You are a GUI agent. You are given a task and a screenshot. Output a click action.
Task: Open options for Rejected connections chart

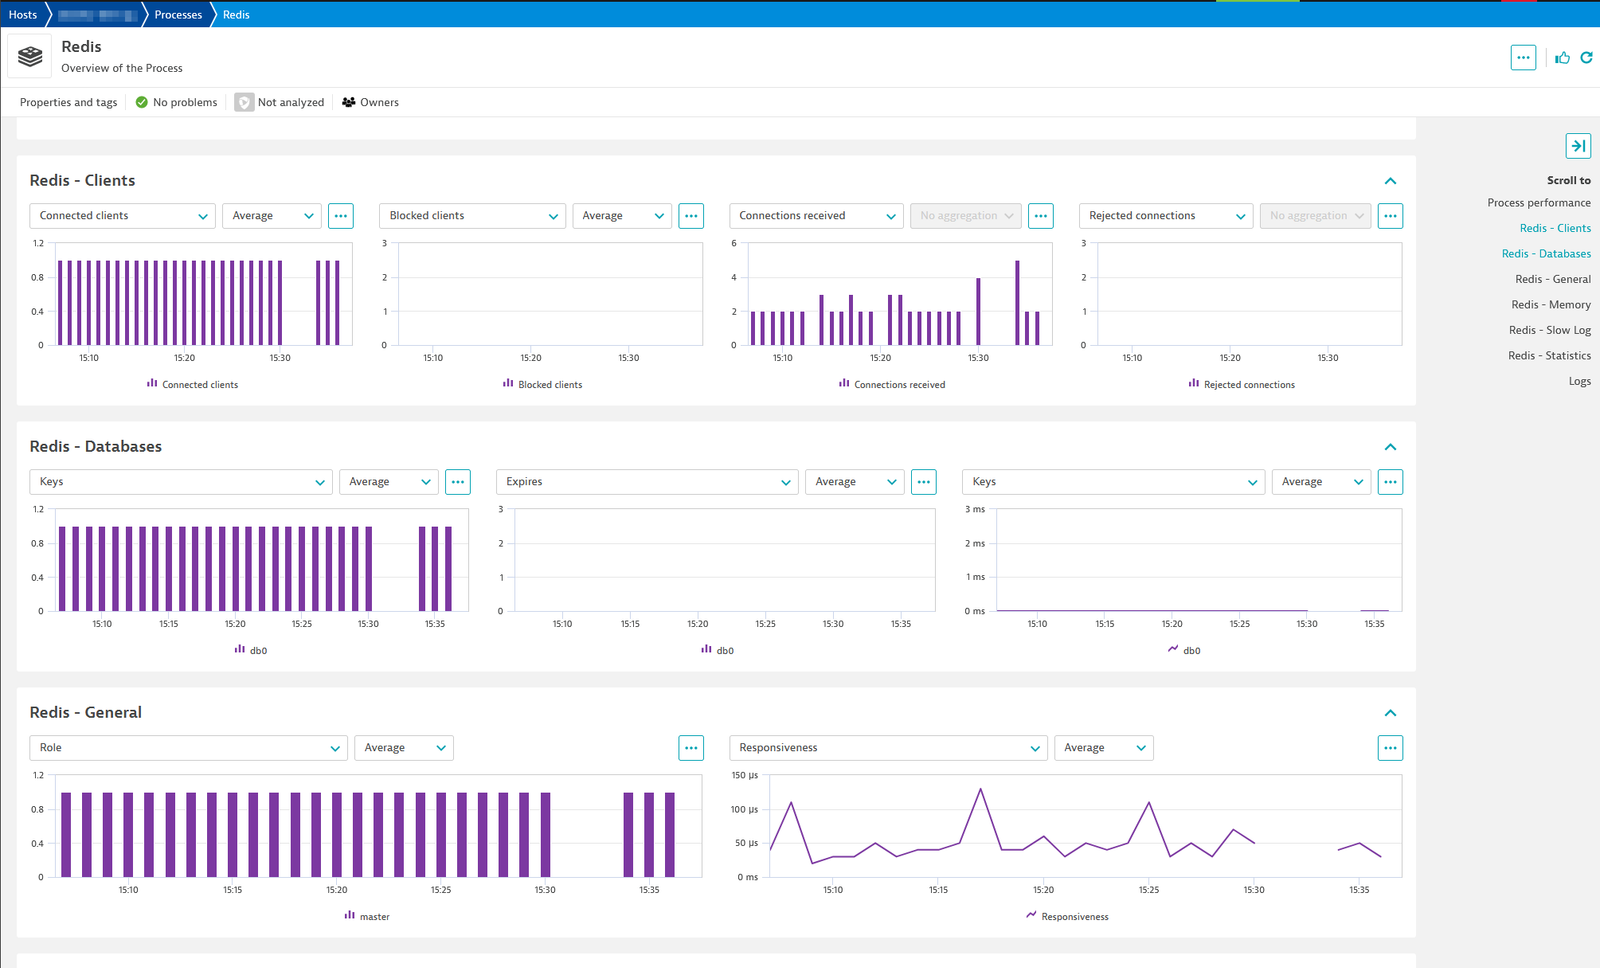tap(1390, 216)
